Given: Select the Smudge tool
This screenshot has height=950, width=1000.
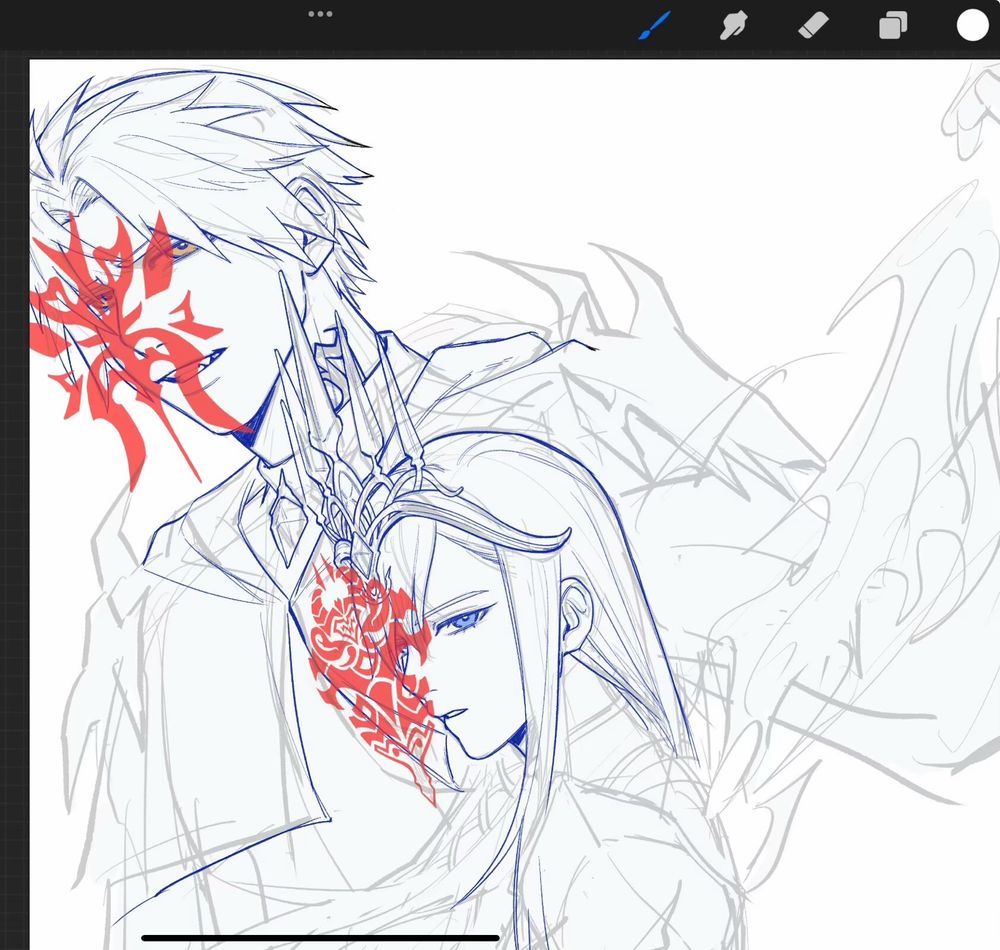Looking at the screenshot, I should pyautogui.click(x=733, y=26).
